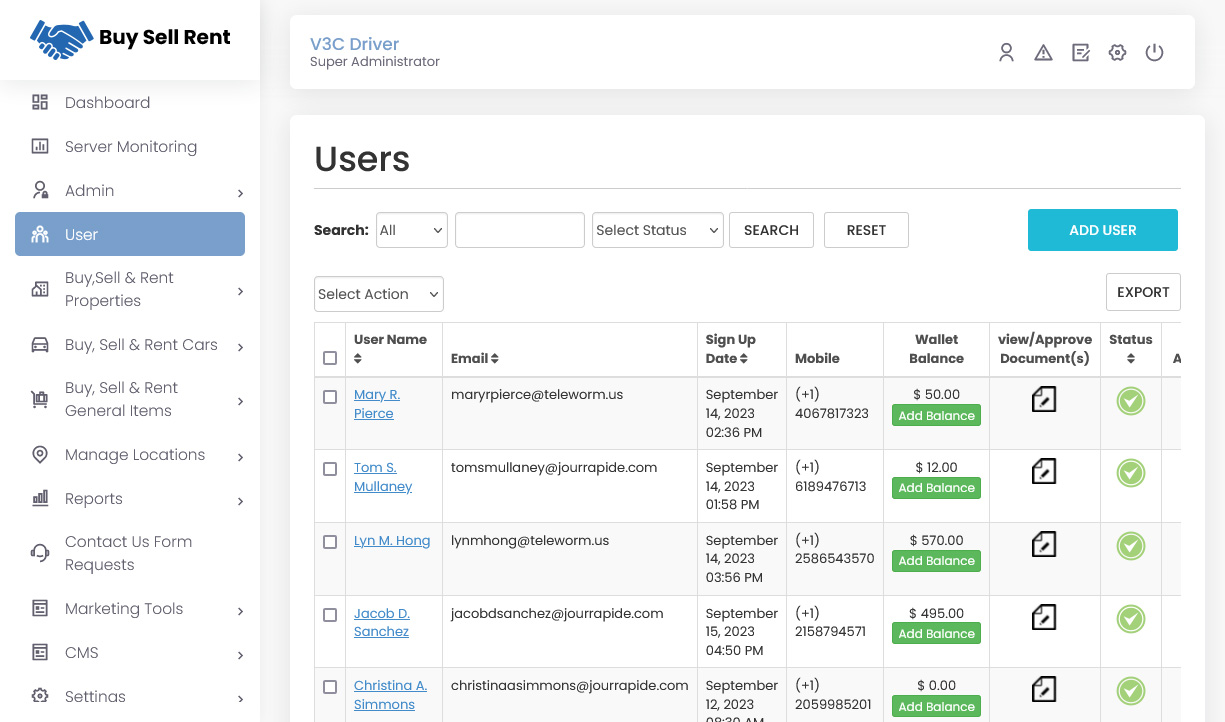The height and width of the screenshot is (722, 1225).
Task: Open the Select Action dropdown
Action: [379, 294]
